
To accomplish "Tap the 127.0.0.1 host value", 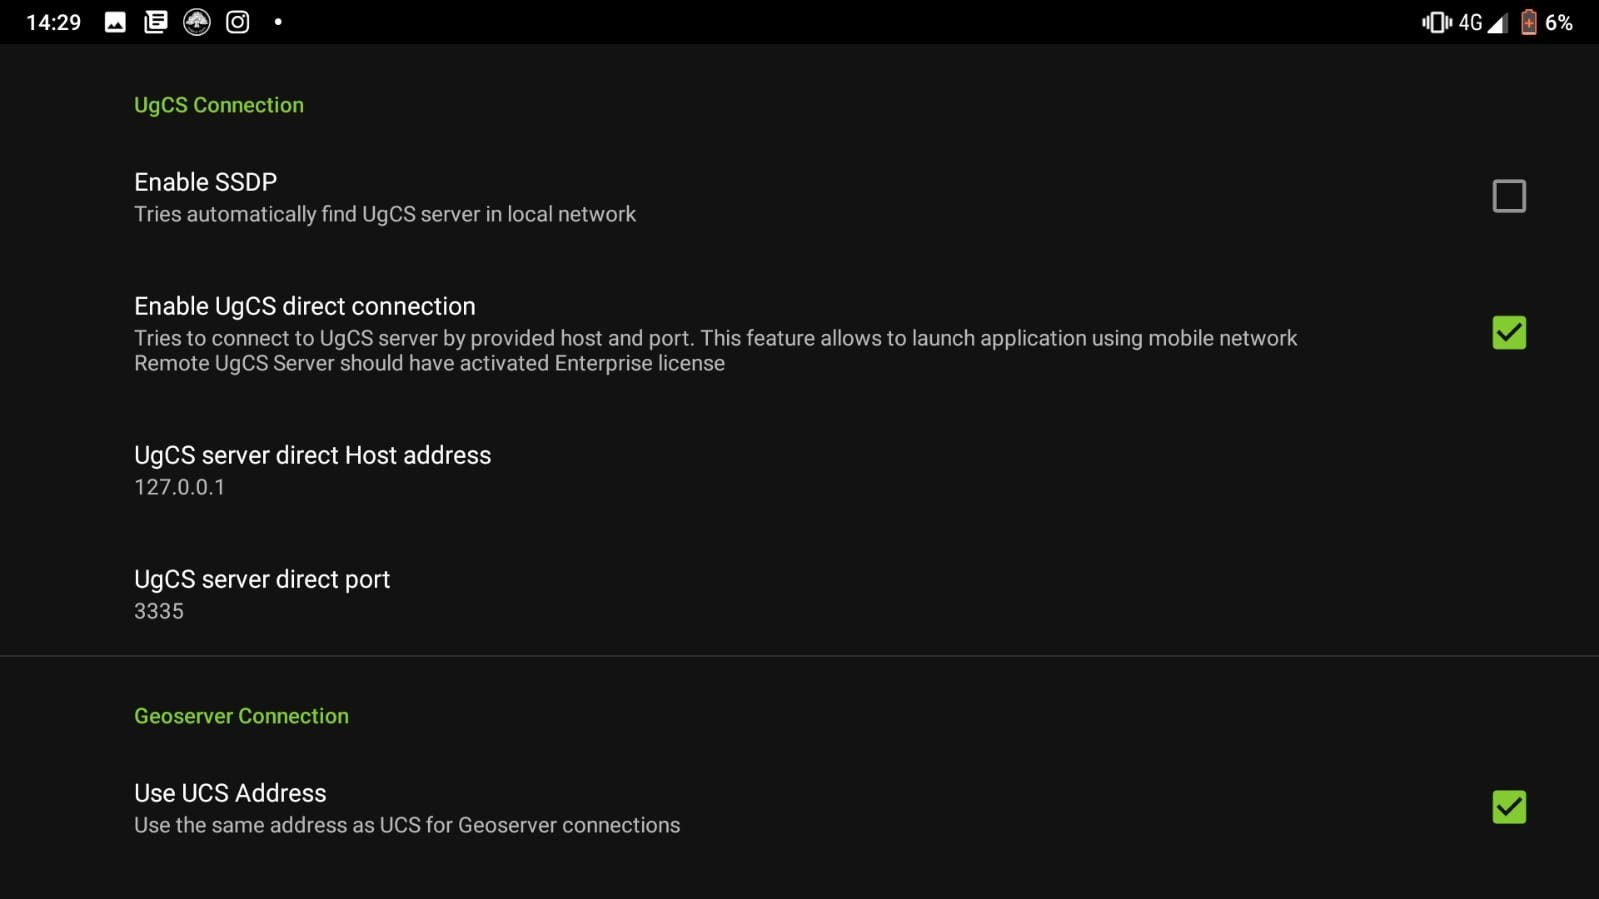I will tap(180, 488).
